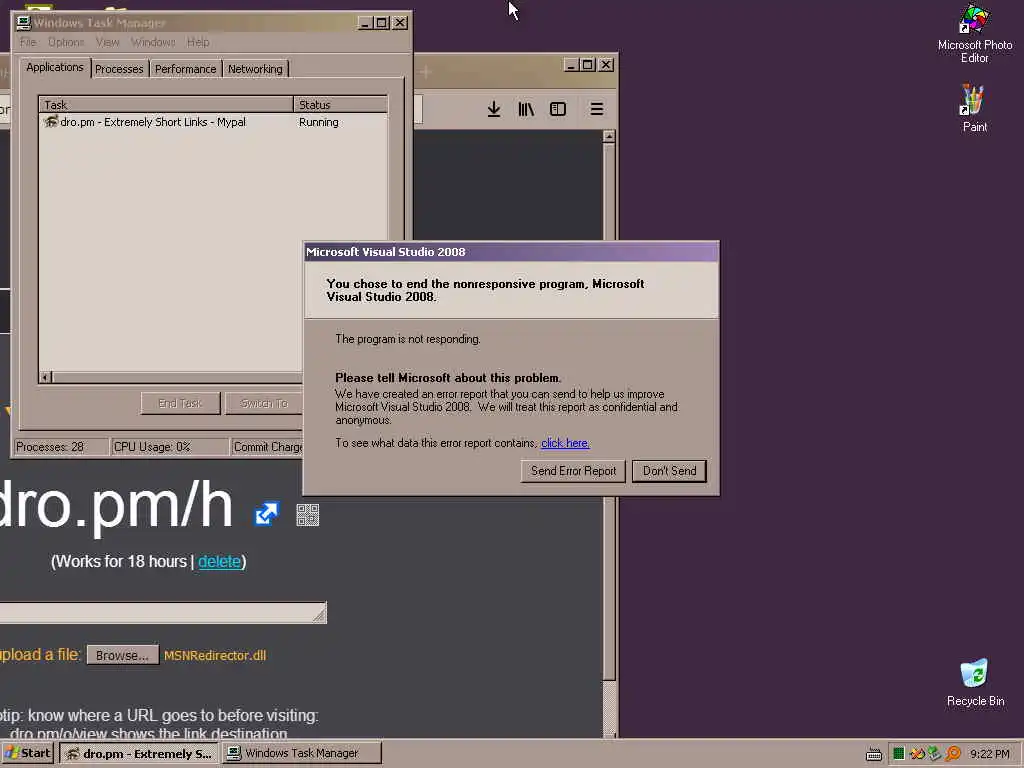The height and width of the screenshot is (768, 1024).
Task: Click the Windows Messenger tray icon with red X
Action: tap(916, 754)
